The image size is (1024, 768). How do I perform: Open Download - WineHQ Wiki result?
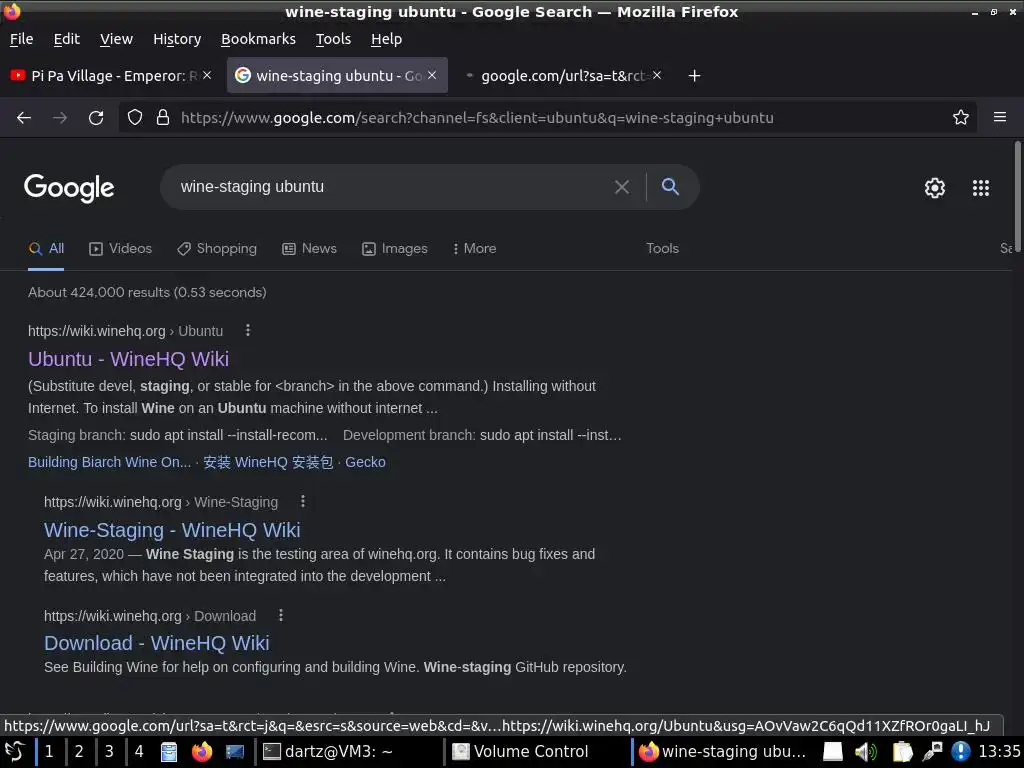[x=157, y=643]
